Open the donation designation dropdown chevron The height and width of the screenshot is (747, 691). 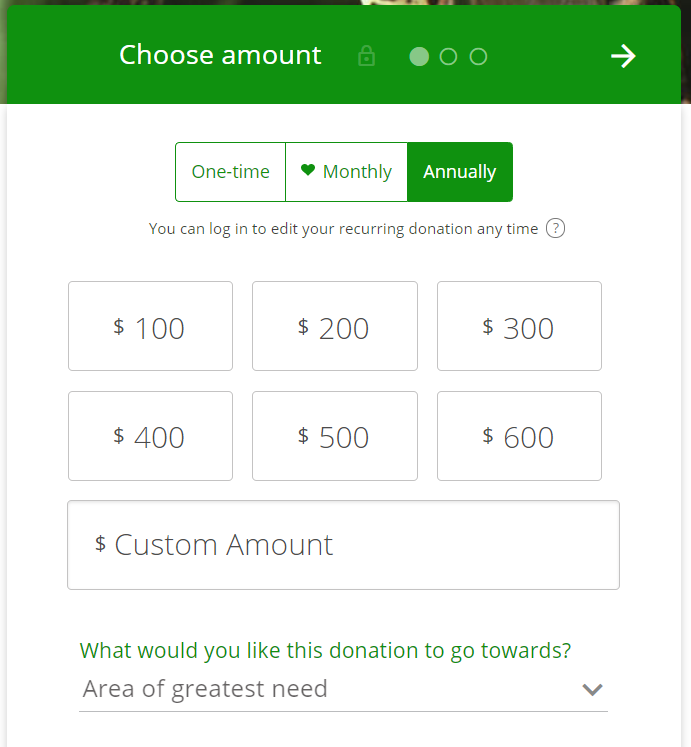(593, 689)
